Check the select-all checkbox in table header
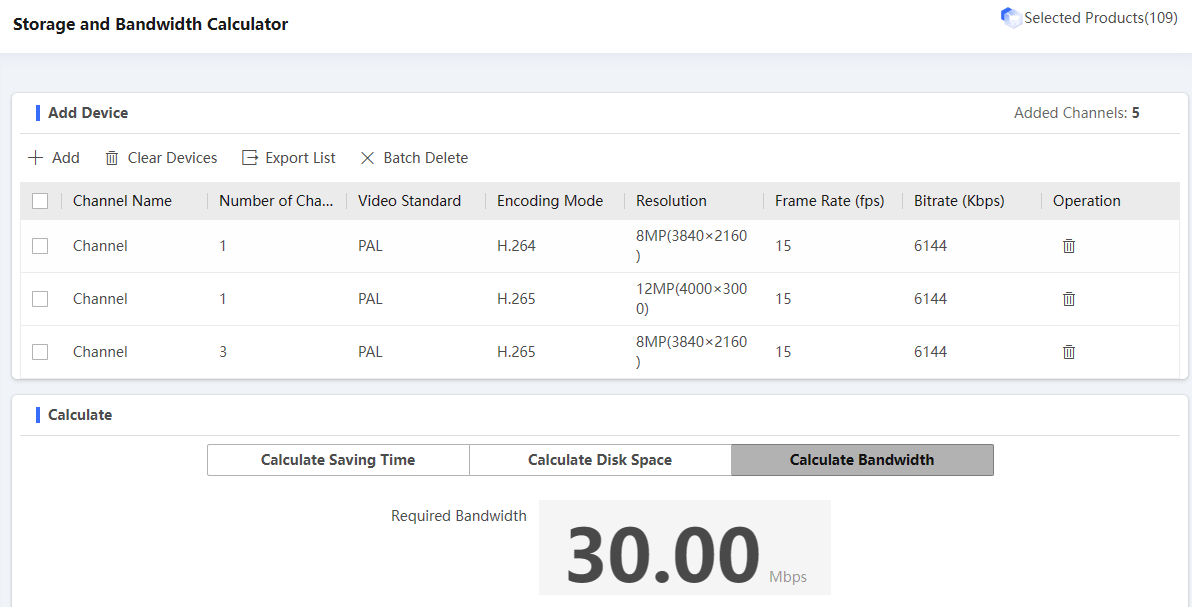This screenshot has width=1192, height=607. 40,200
